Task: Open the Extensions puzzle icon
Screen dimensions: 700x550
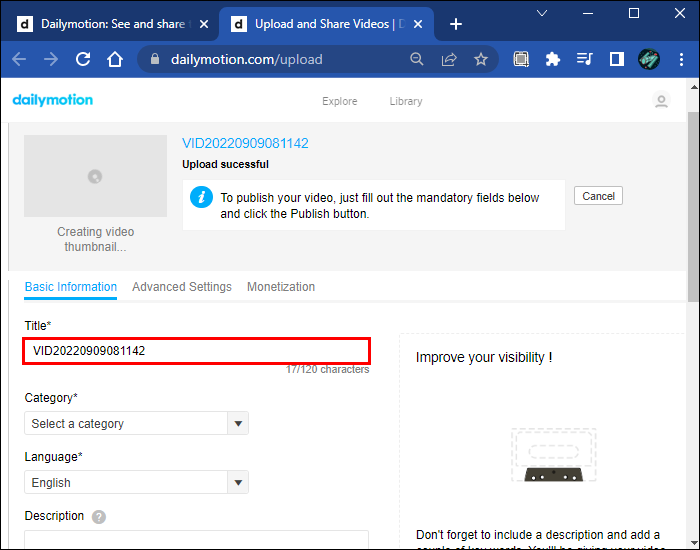Action: pos(553,59)
